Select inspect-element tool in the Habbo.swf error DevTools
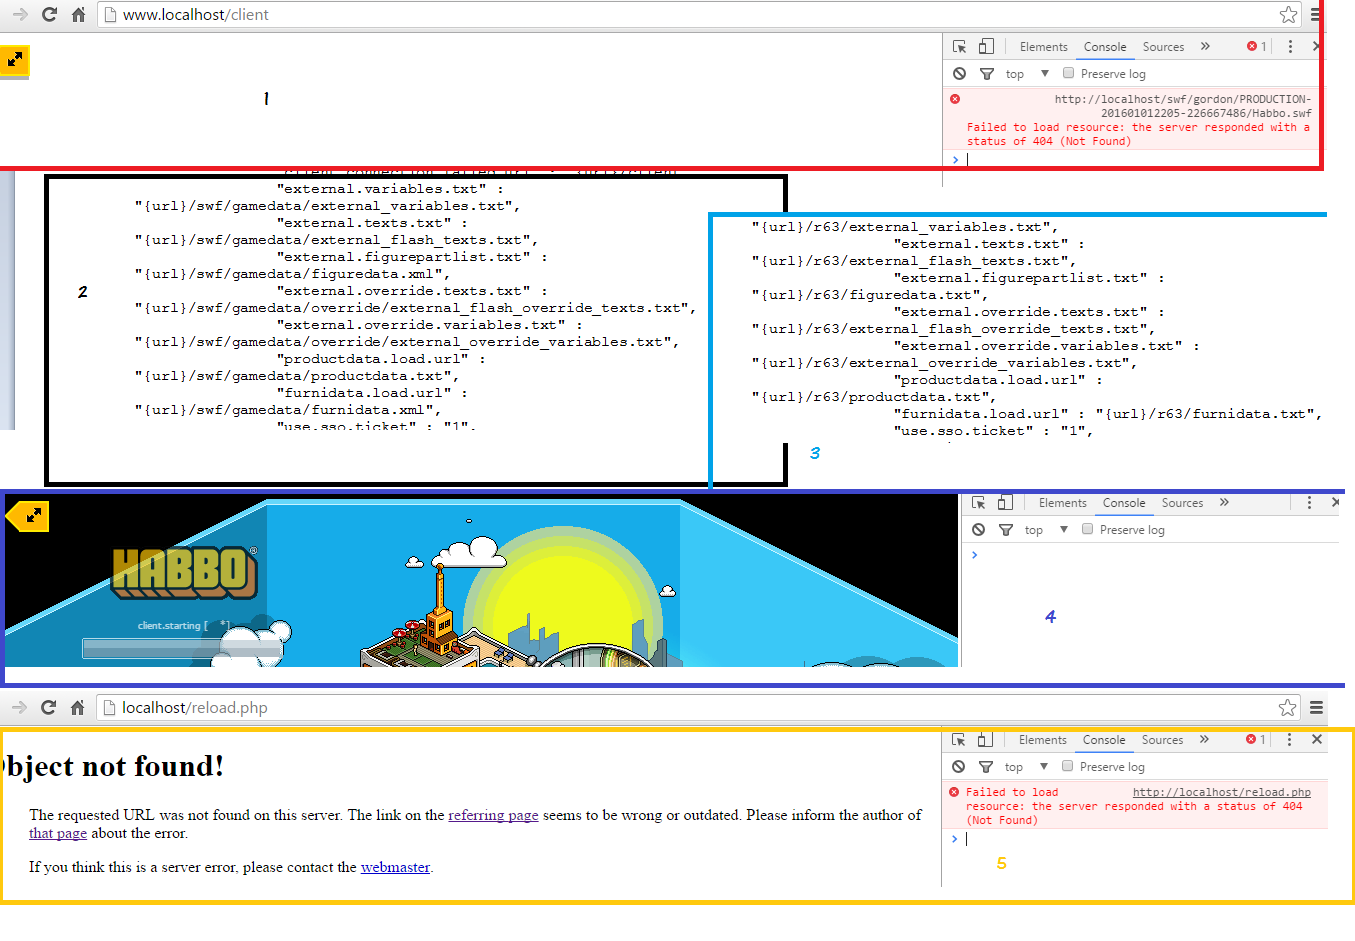Screen dimensions: 1355x941 [x=959, y=46]
